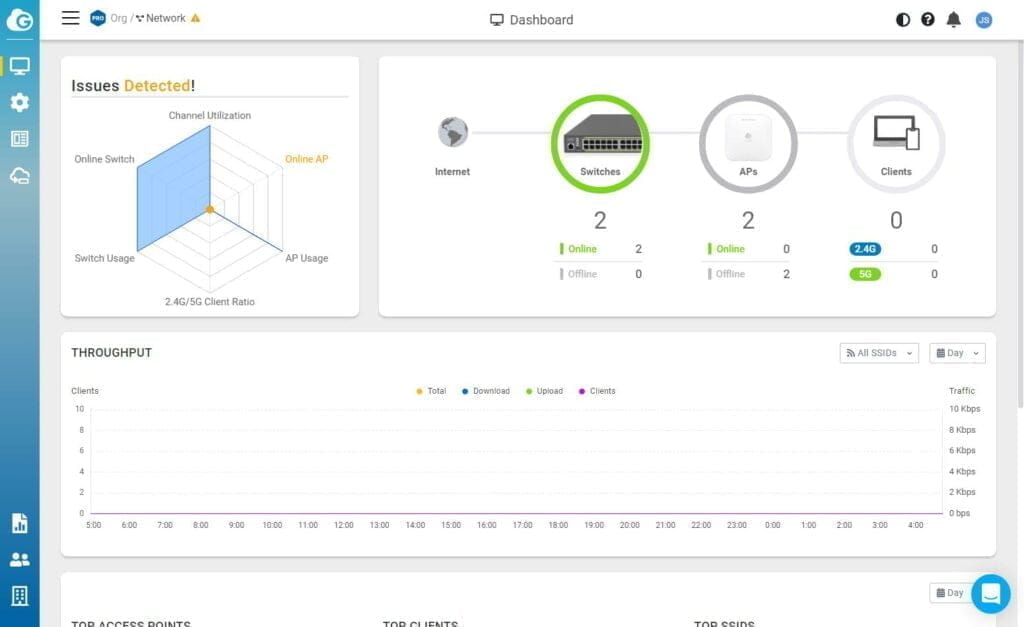
Task: Toggle dark mode contrast icon
Action: pyautogui.click(x=903, y=19)
